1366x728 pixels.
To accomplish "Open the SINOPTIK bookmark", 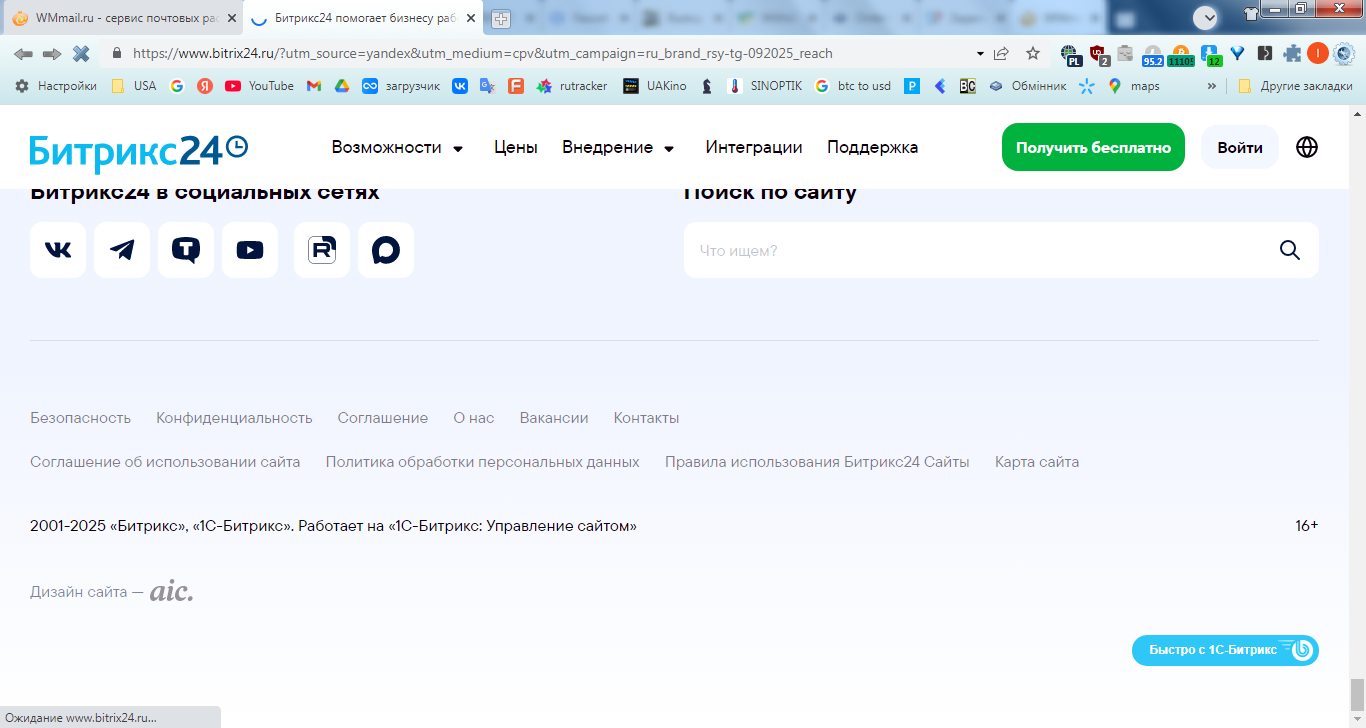I will 763,86.
